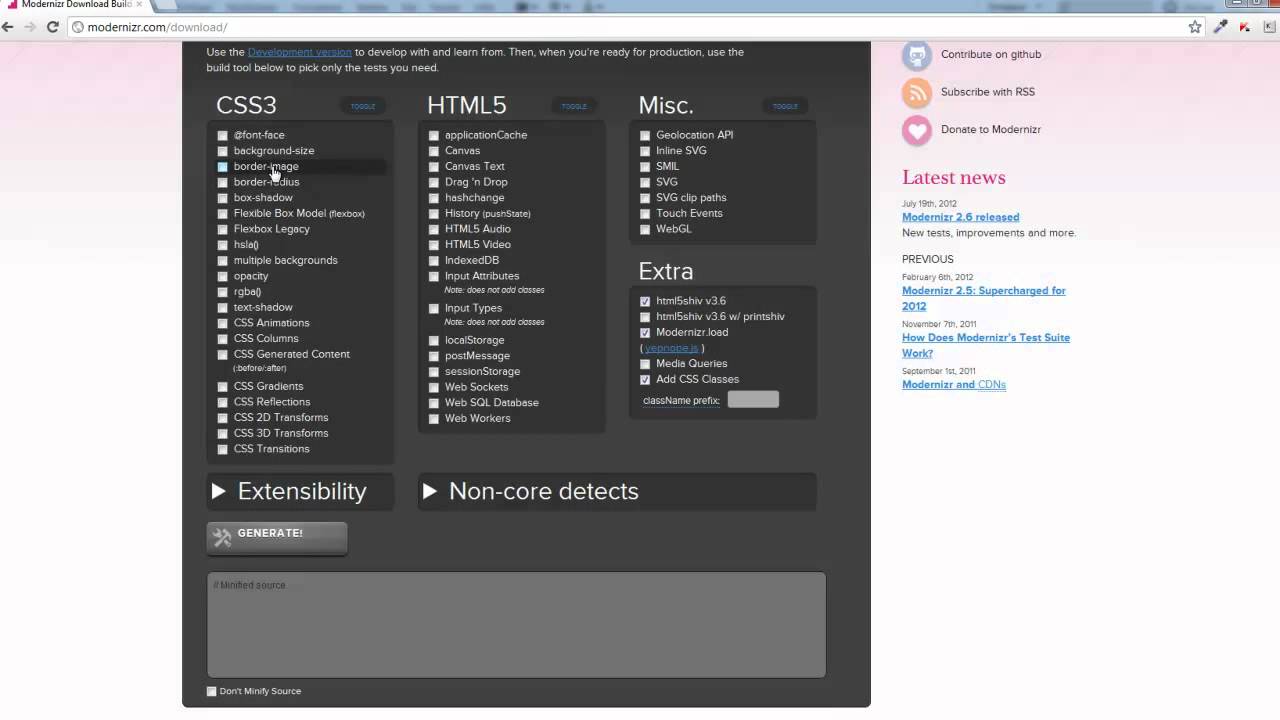Open Modernizr and CDNs article

953,385
